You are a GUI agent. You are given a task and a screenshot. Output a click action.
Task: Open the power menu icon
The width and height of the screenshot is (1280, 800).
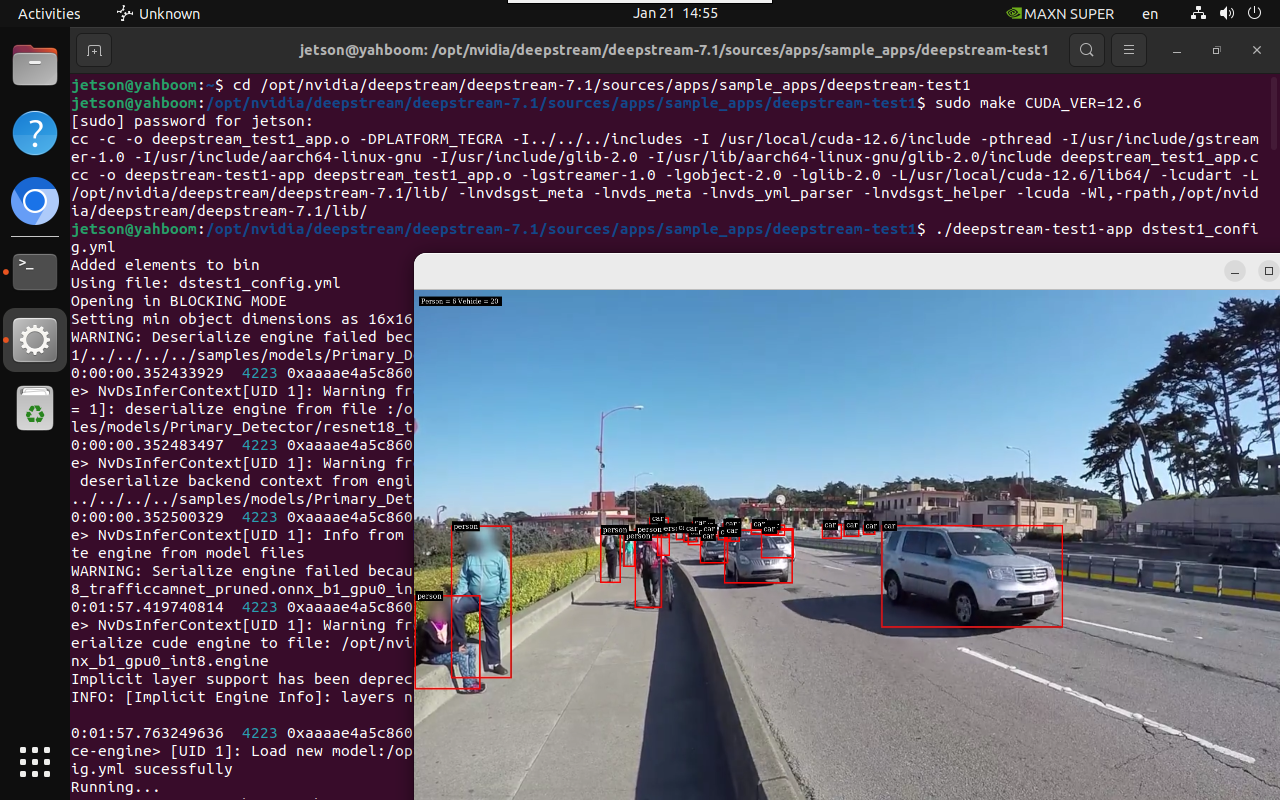pos(1254,14)
